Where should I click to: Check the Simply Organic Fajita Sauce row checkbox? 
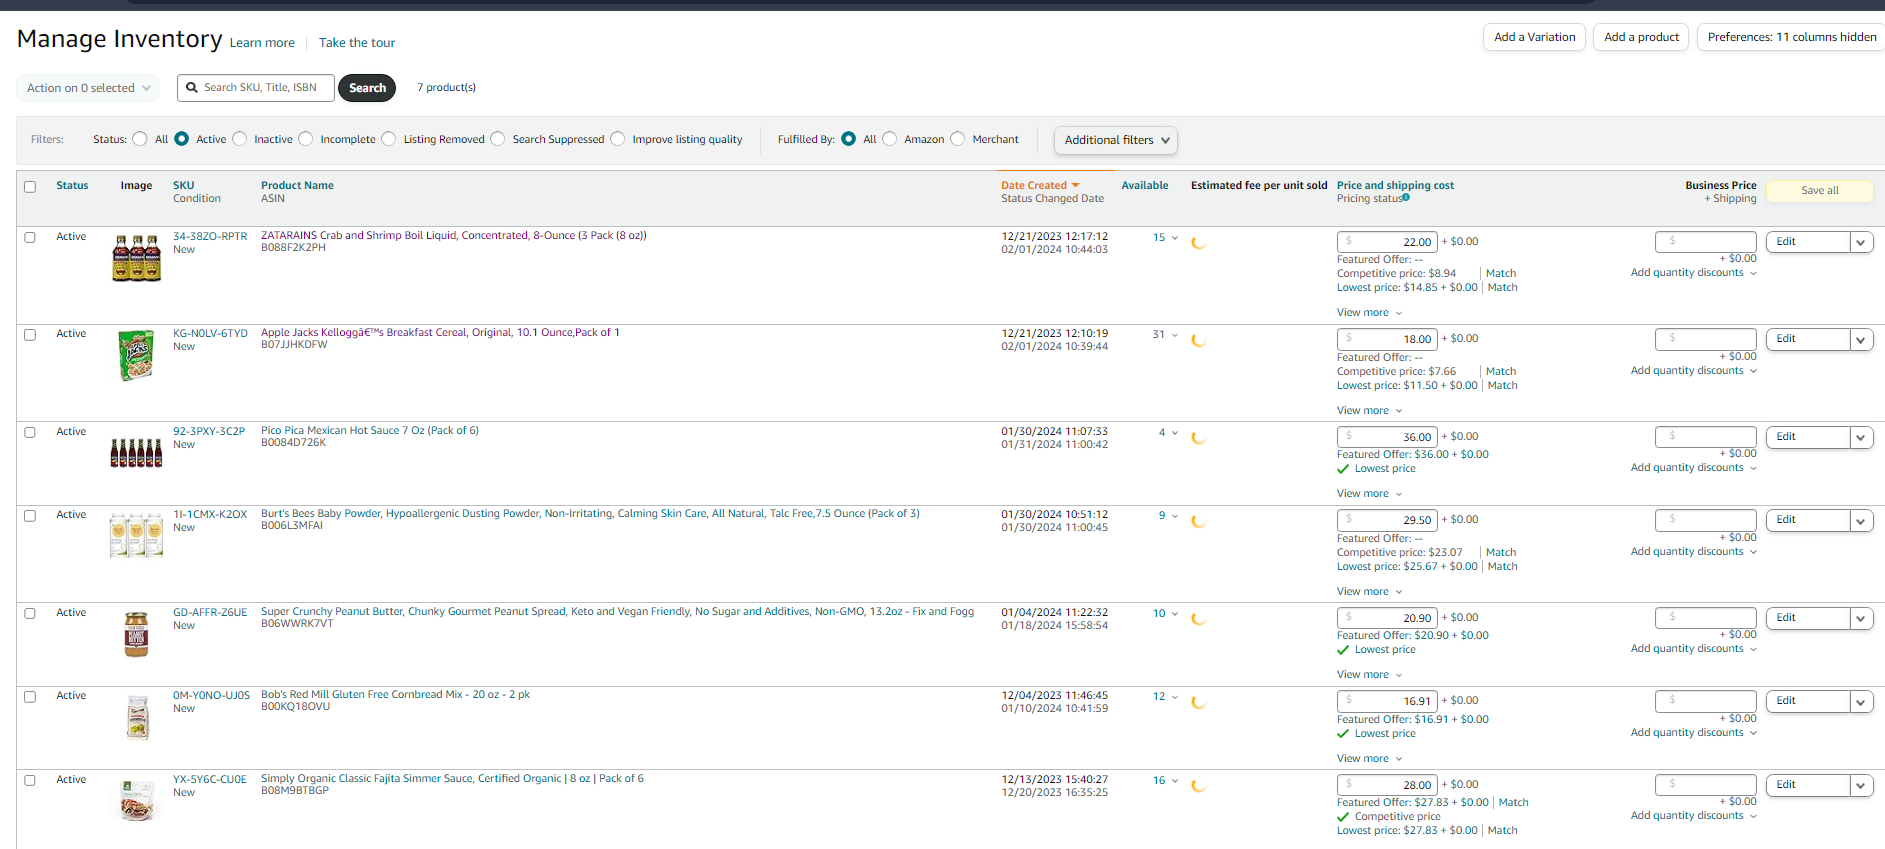(30, 781)
